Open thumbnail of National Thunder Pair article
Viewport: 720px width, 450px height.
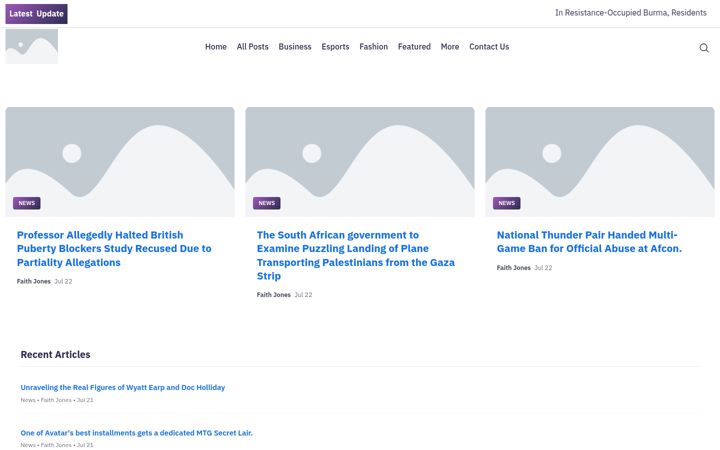(x=600, y=162)
